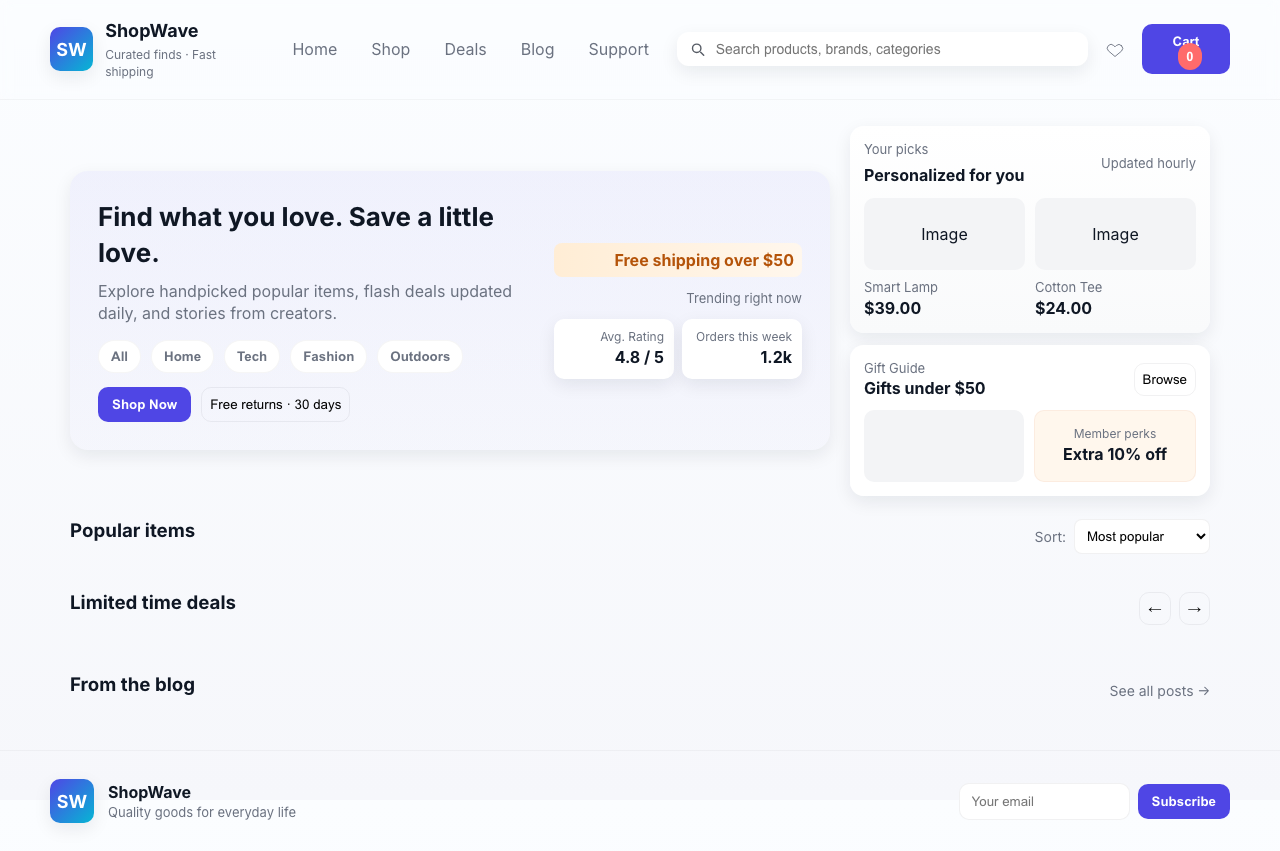Viewport: 1280px width, 851px height.
Task: Enable the Outdoors filter chip
Action: pos(419,356)
